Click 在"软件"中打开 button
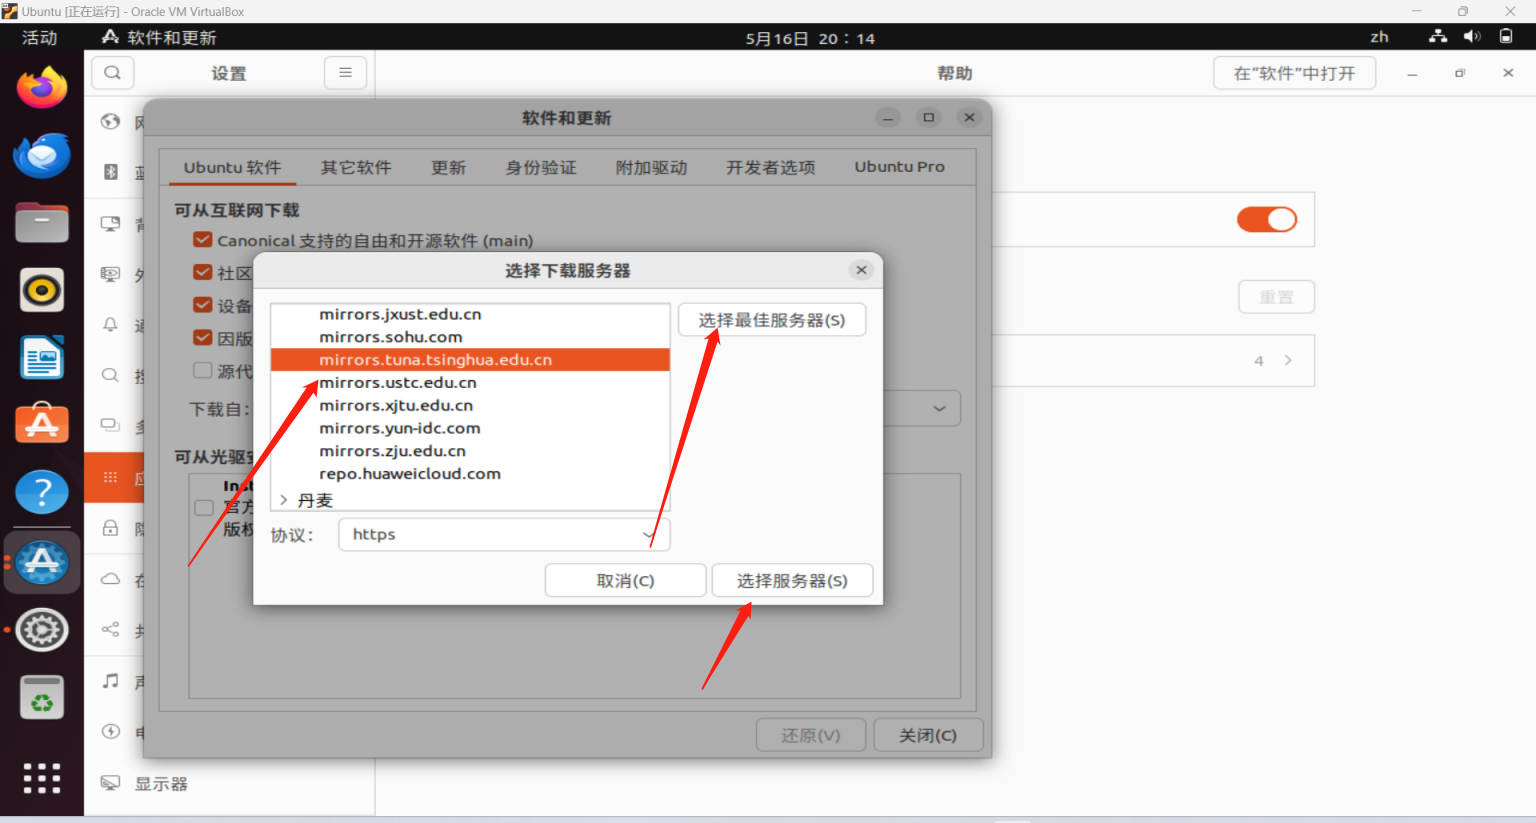 [x=1295, y=73]
